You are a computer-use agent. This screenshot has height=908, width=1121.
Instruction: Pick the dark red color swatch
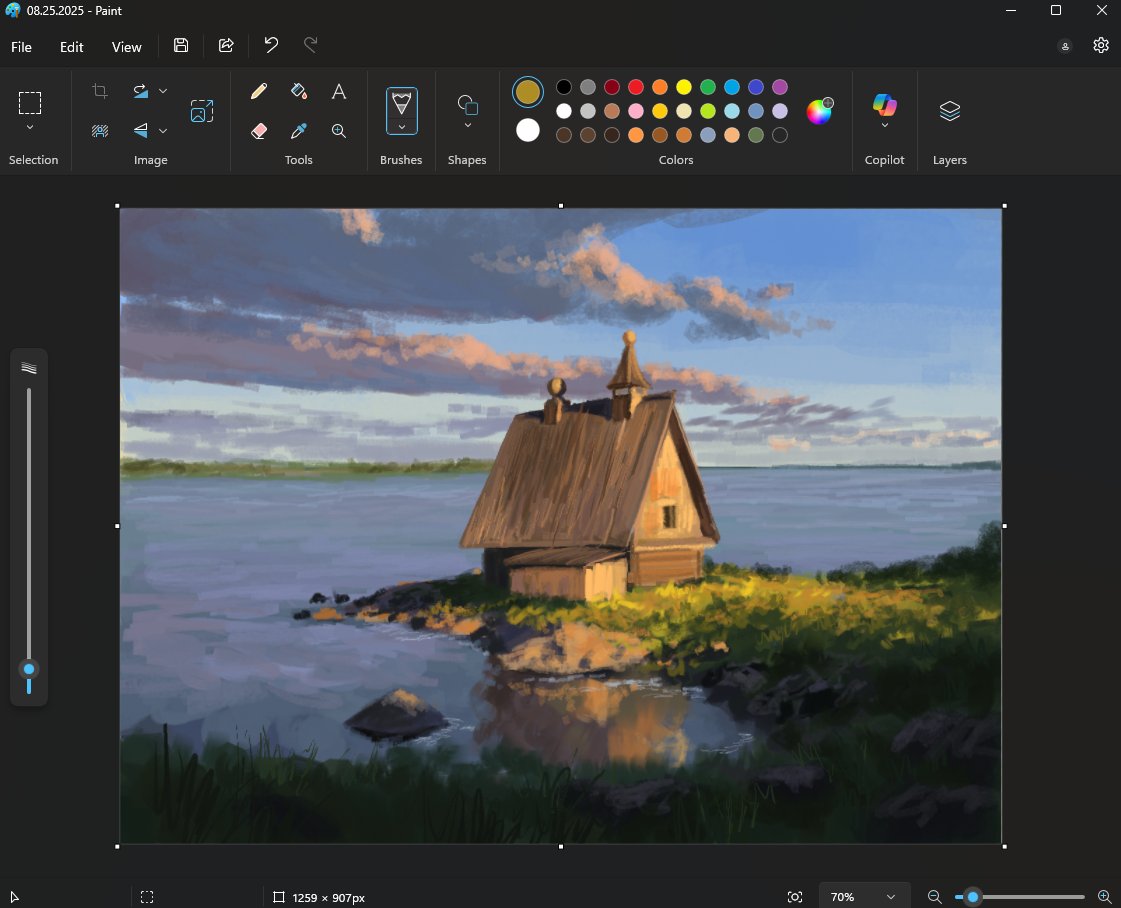(x=612, y=87)
